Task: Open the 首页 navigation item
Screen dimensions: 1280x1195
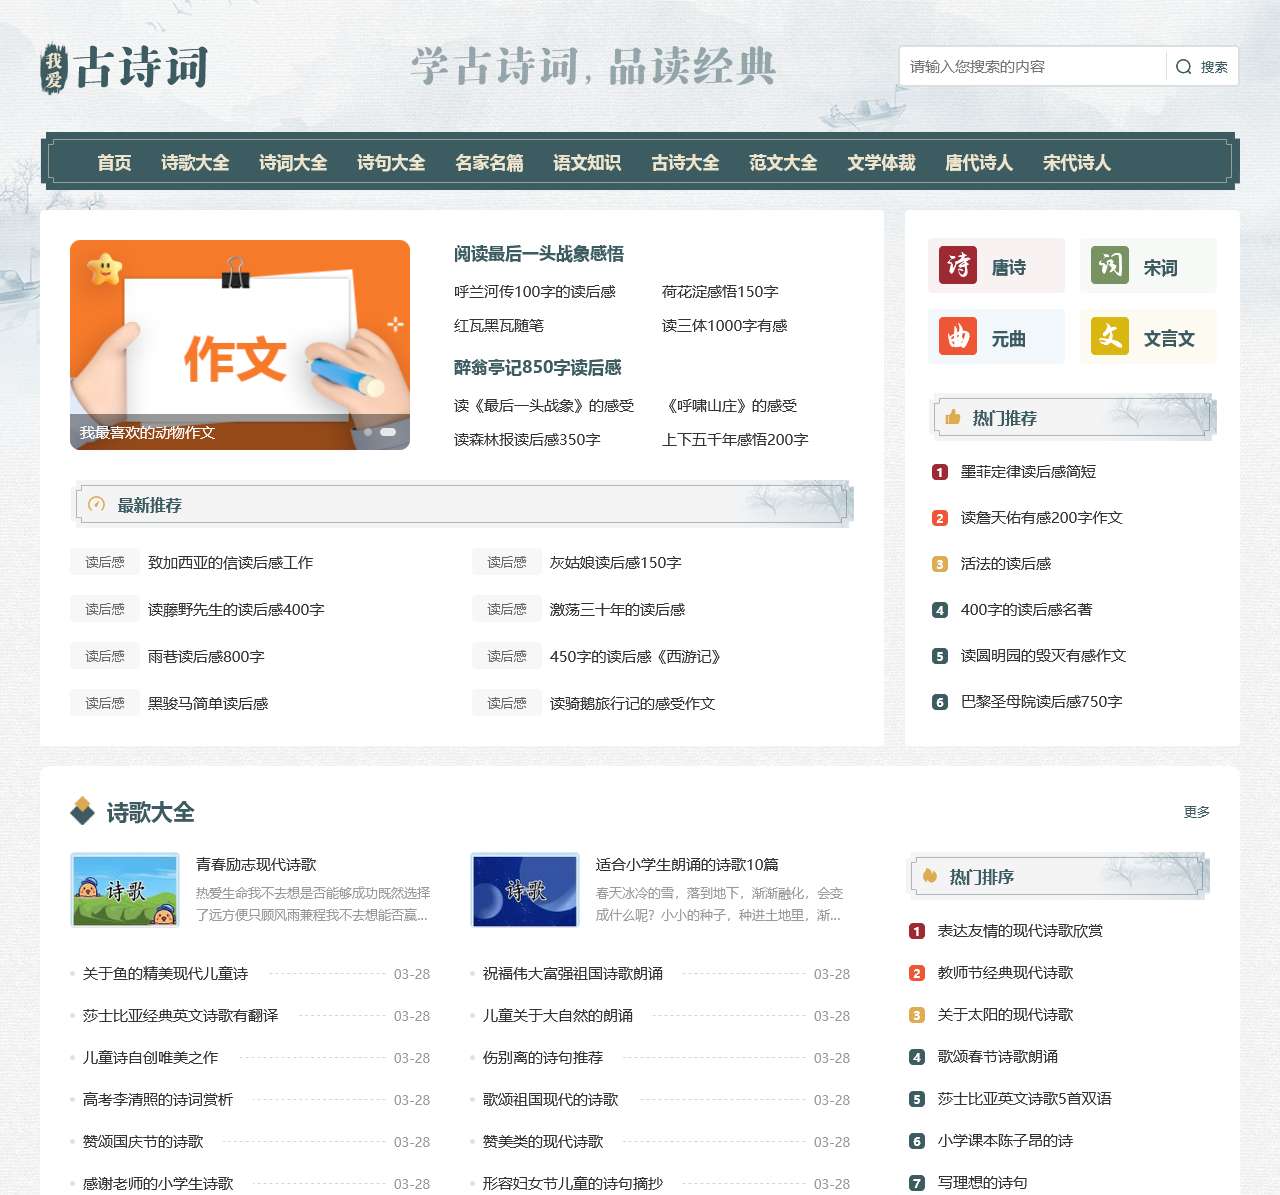Action: pyautogui.click(x=113, y=163)
